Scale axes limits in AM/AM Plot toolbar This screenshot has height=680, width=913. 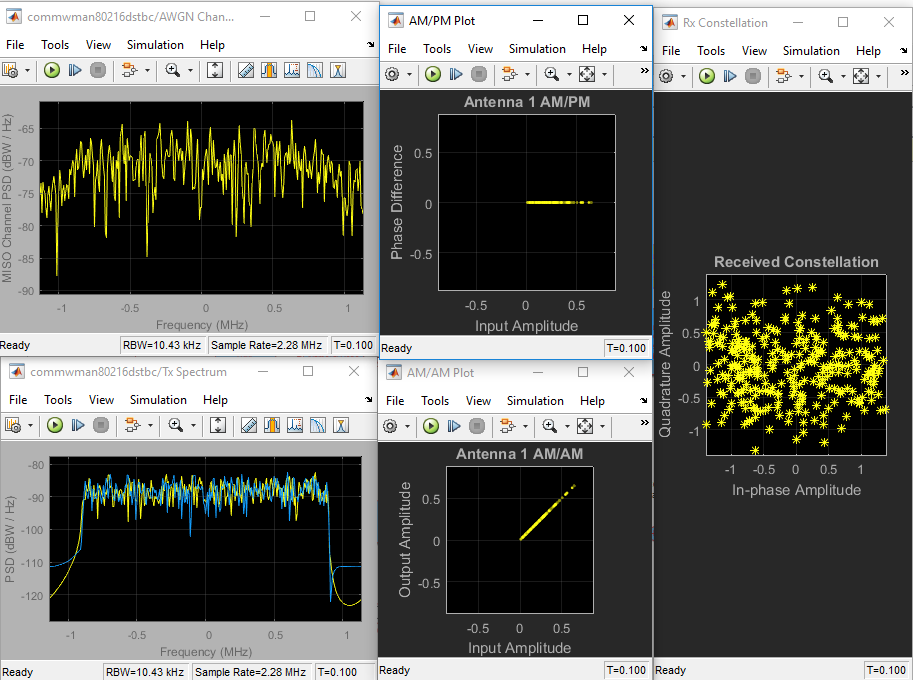[585, 426]
